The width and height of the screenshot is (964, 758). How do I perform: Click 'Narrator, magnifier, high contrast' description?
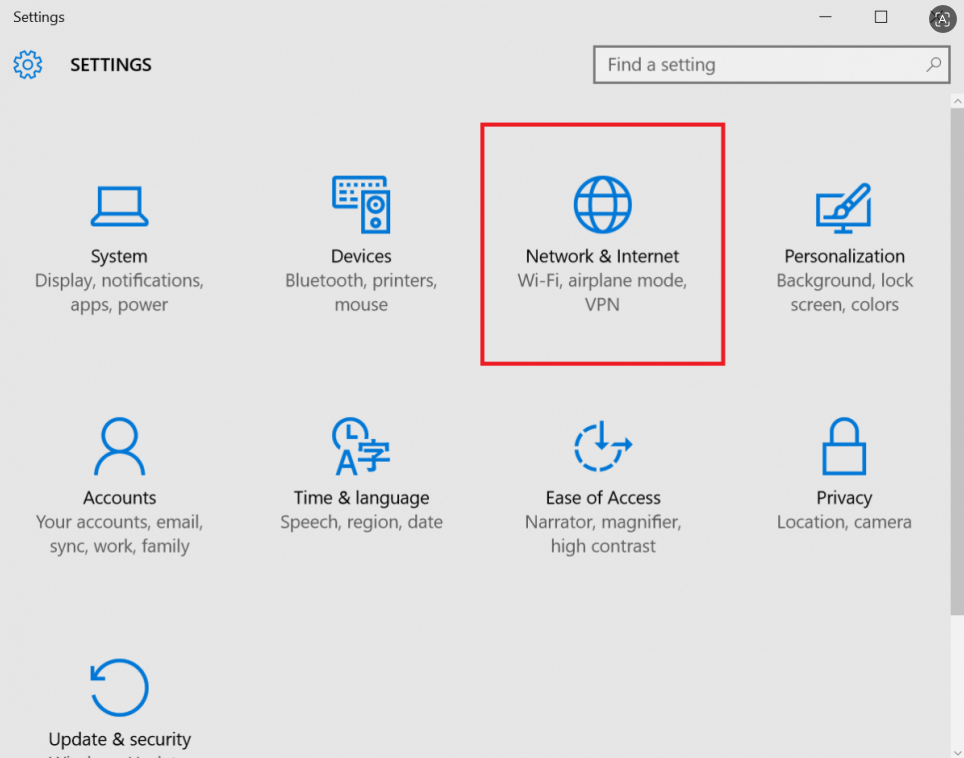coord(602,534)
